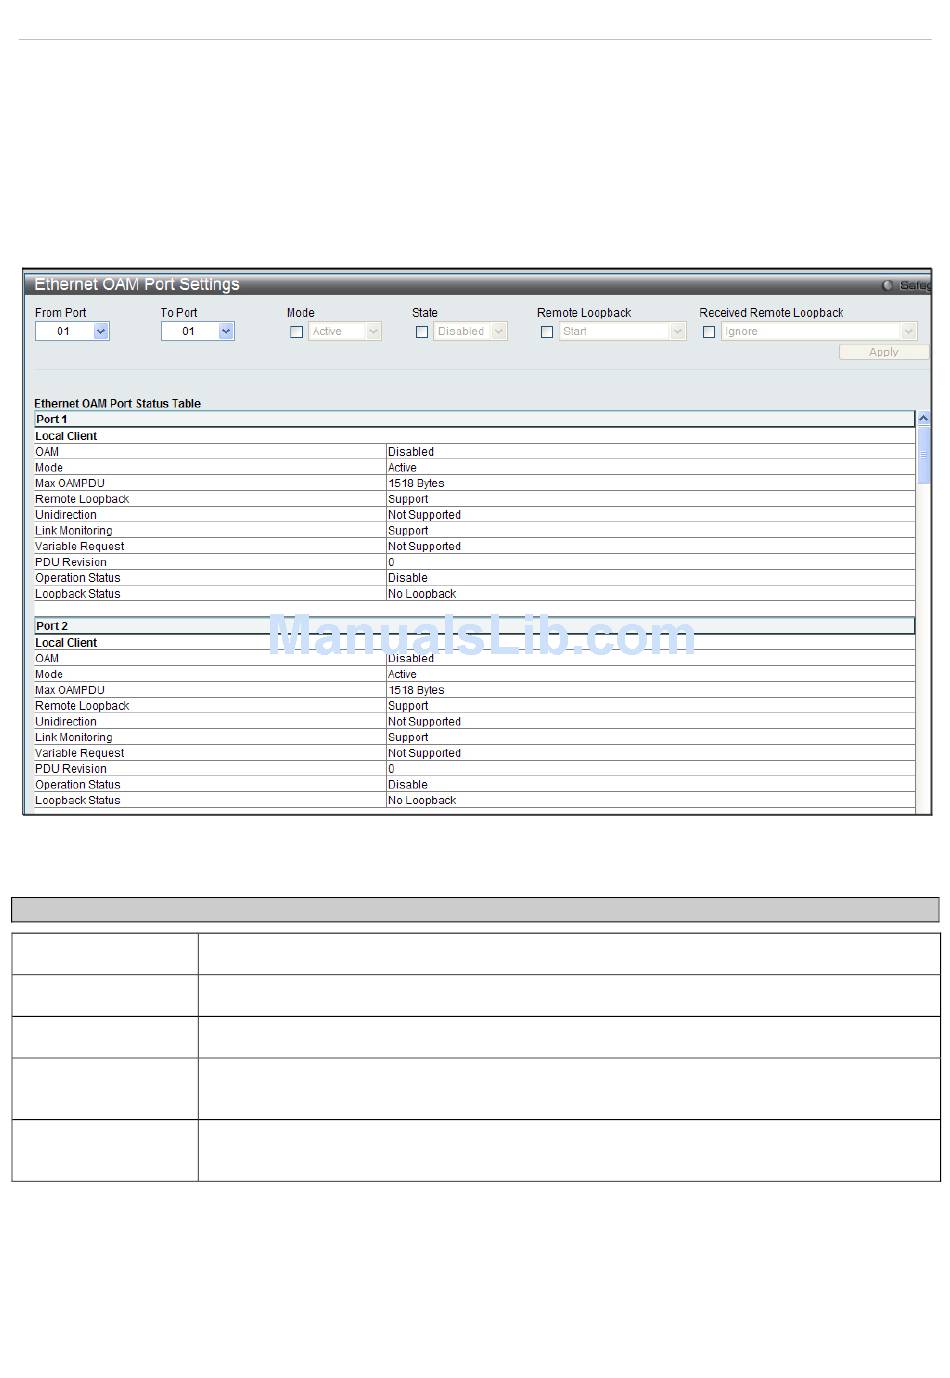
Task: Click the status table scroll-up arrow
Action: [924, 419]
